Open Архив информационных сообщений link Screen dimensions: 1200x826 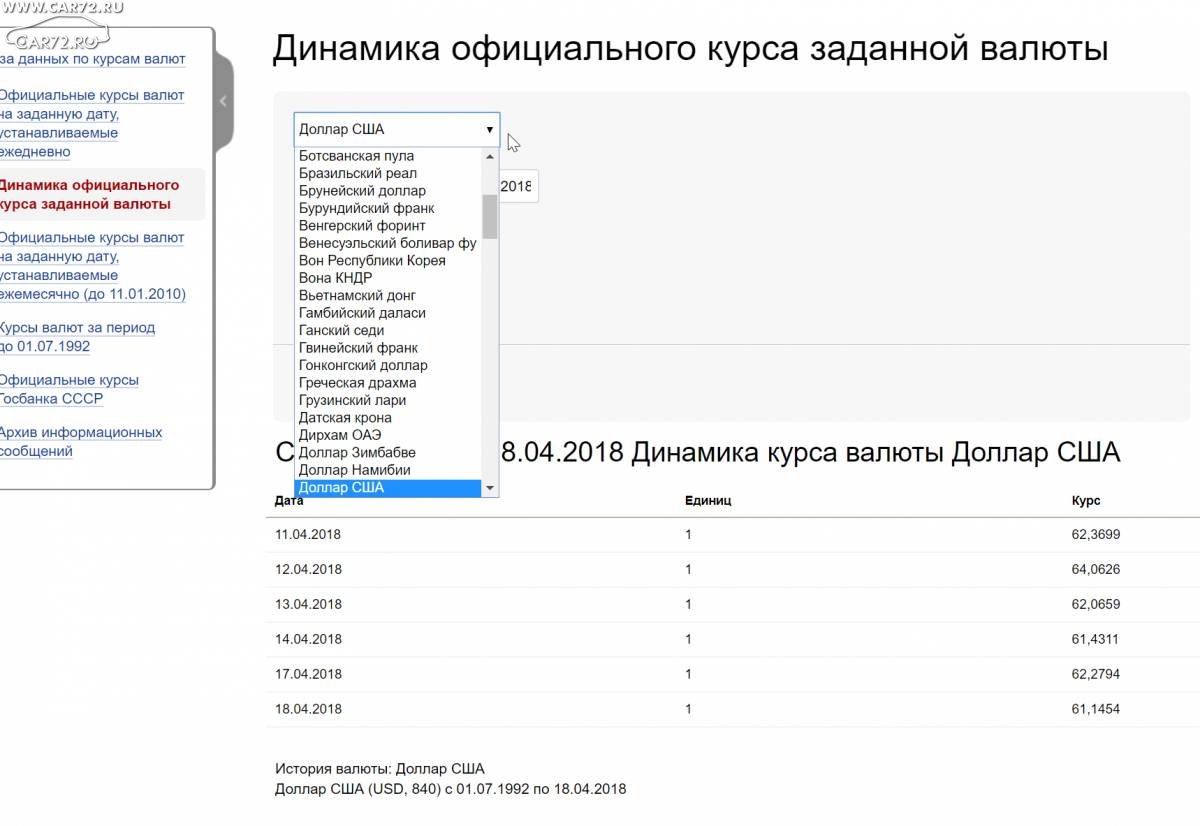click(80, 442)
